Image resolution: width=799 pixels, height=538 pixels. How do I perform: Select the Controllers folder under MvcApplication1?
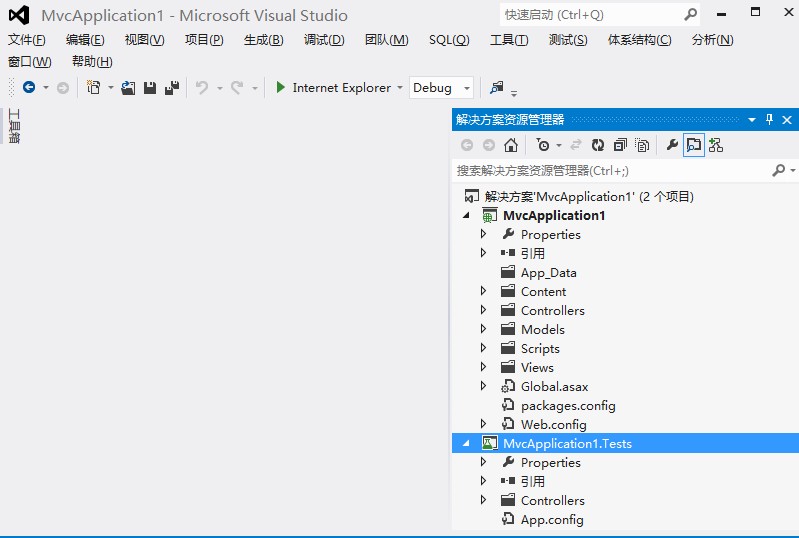[553, 310]
